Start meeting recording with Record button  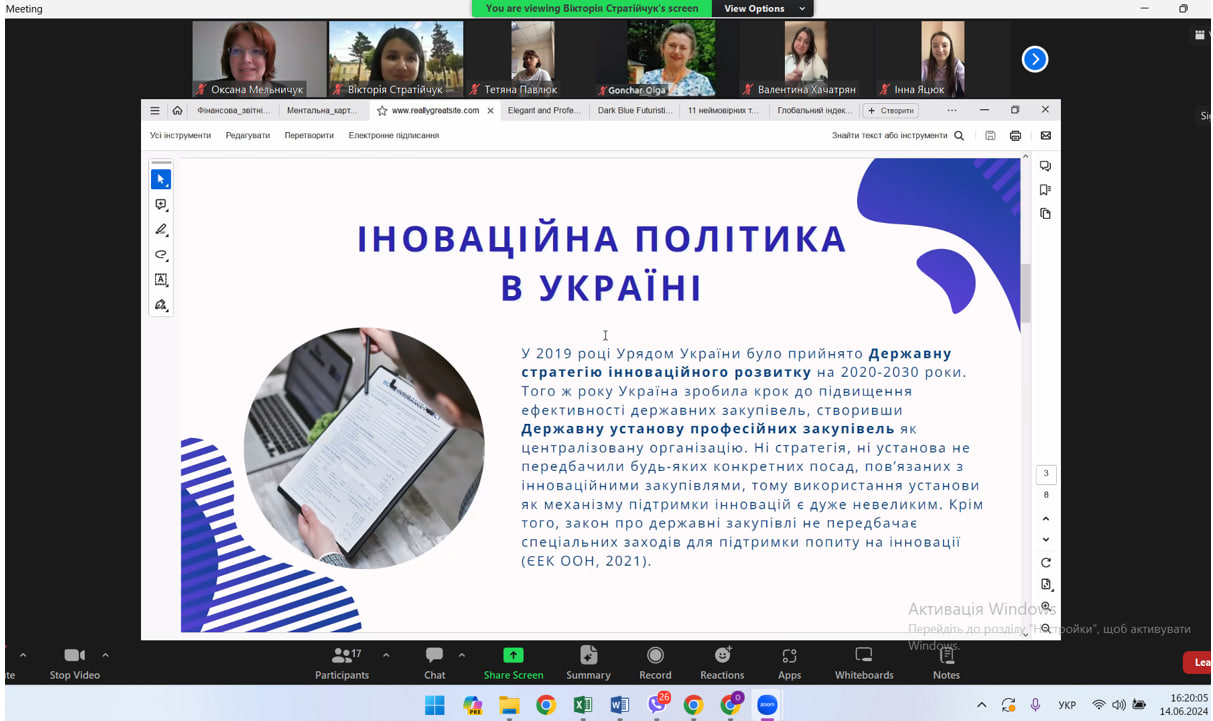(655, 662)
